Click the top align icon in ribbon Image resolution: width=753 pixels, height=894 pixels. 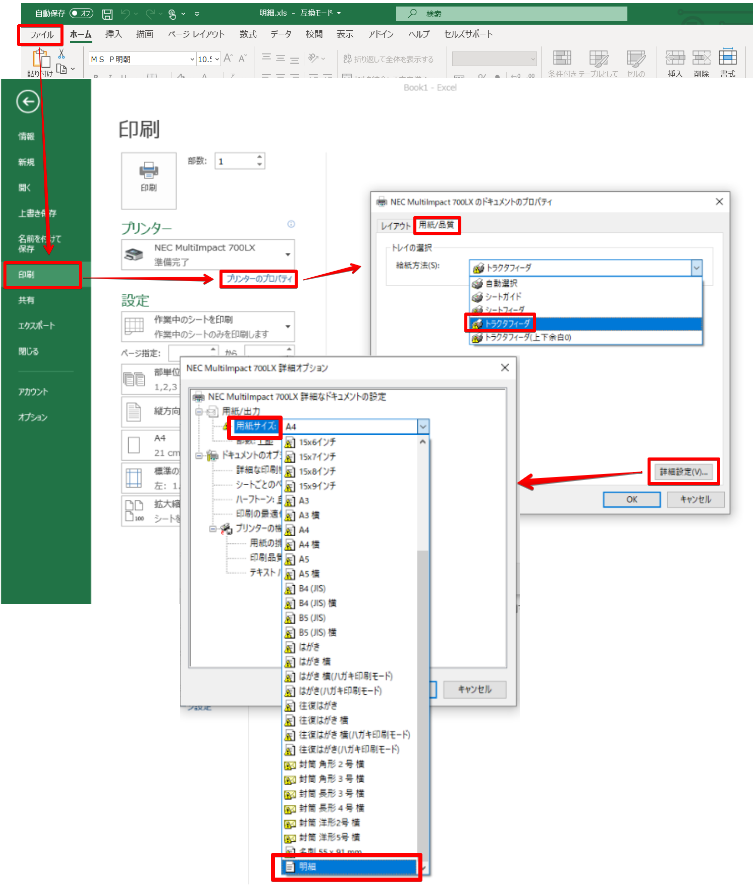[x=266, y=58]
